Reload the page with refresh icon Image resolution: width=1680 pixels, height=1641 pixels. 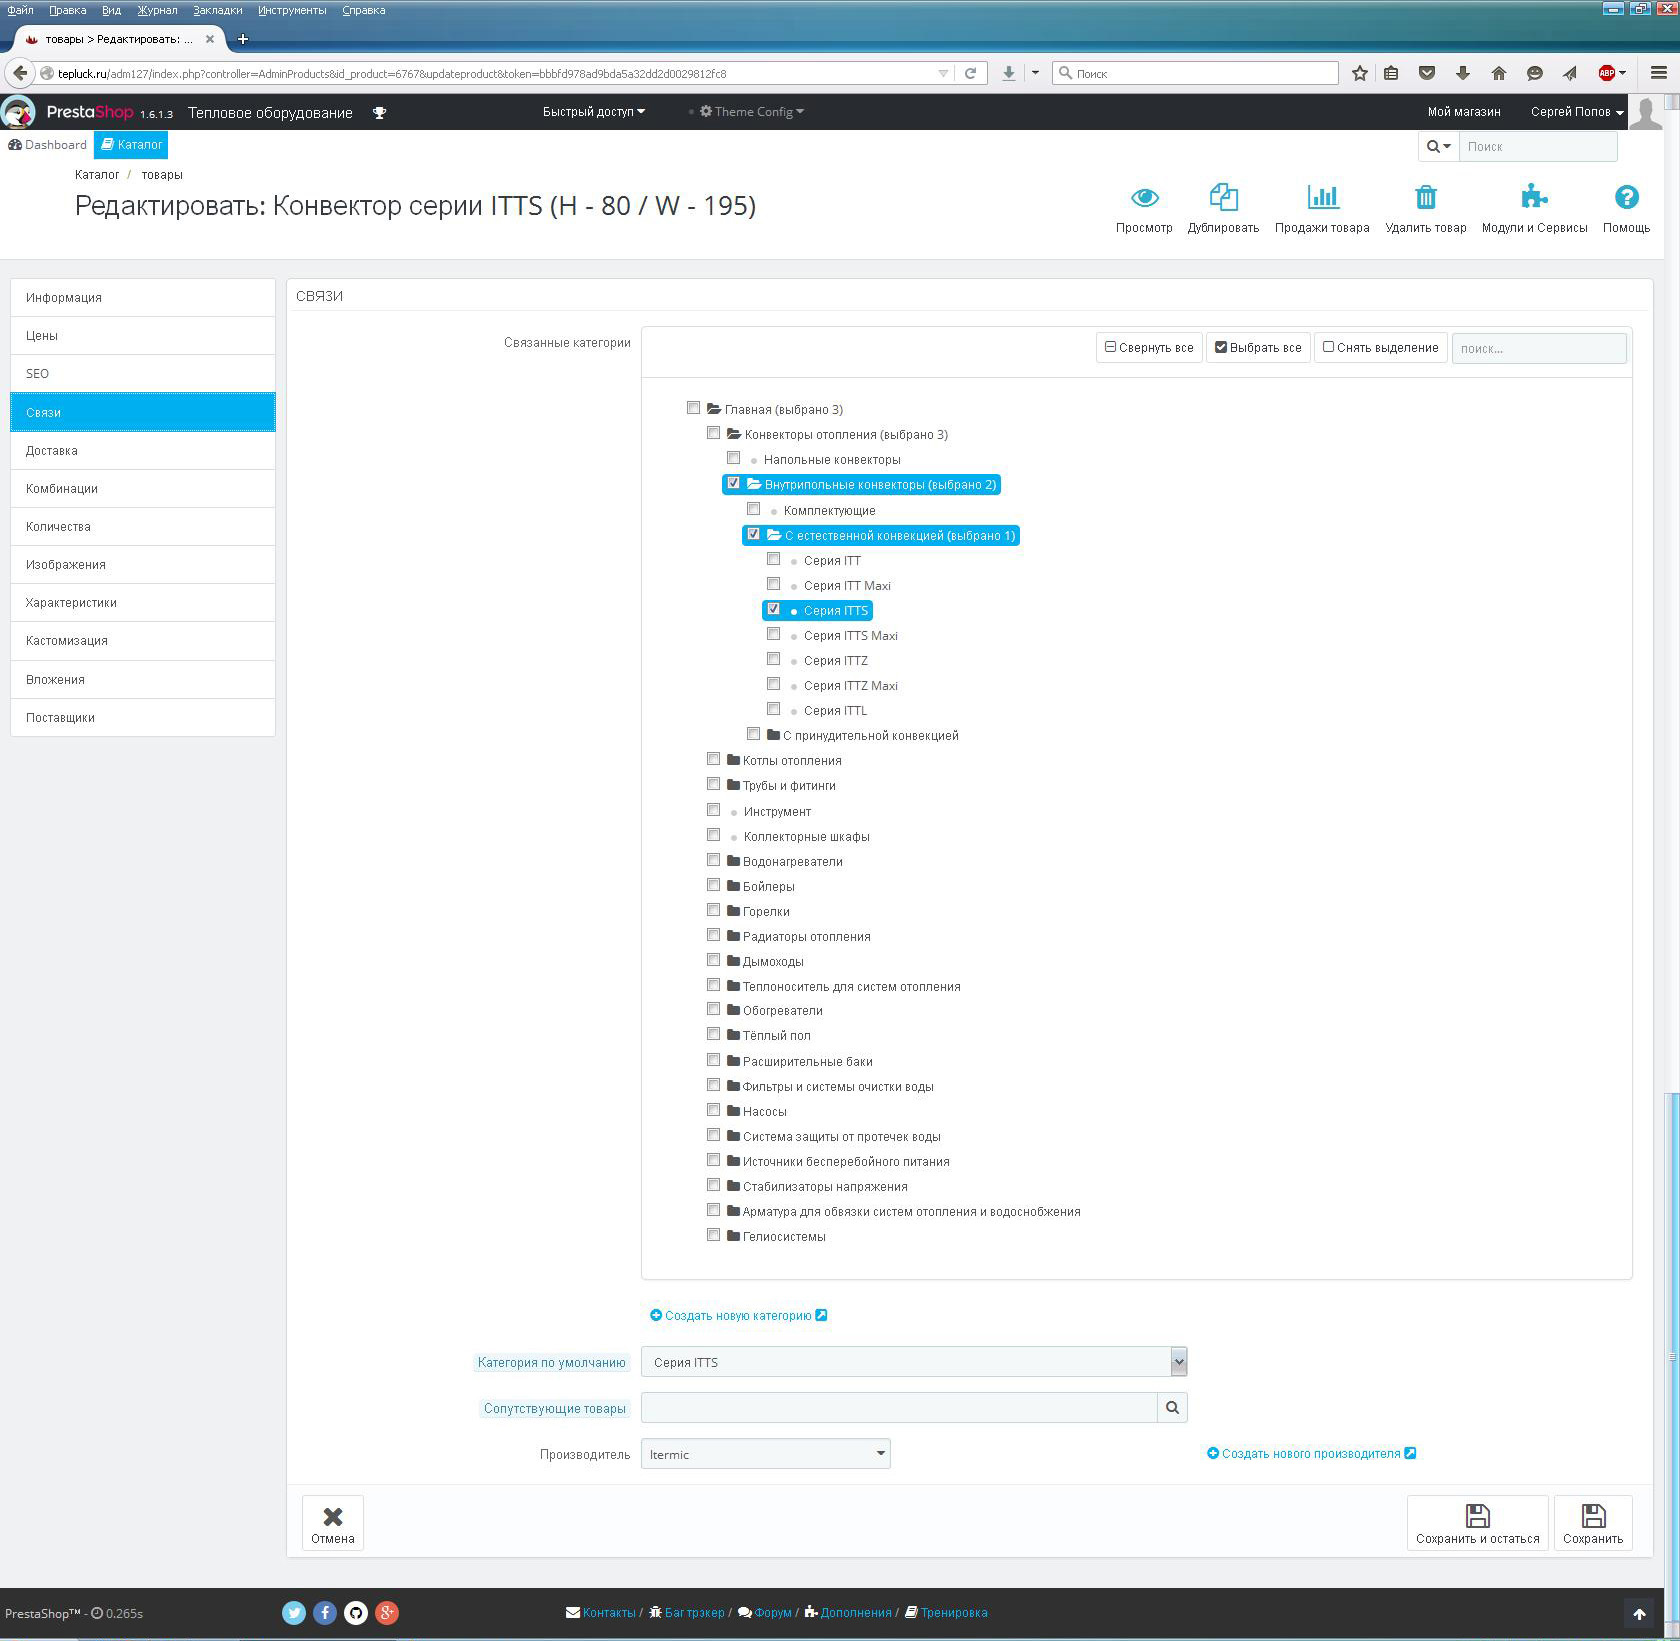coord(970,73)
